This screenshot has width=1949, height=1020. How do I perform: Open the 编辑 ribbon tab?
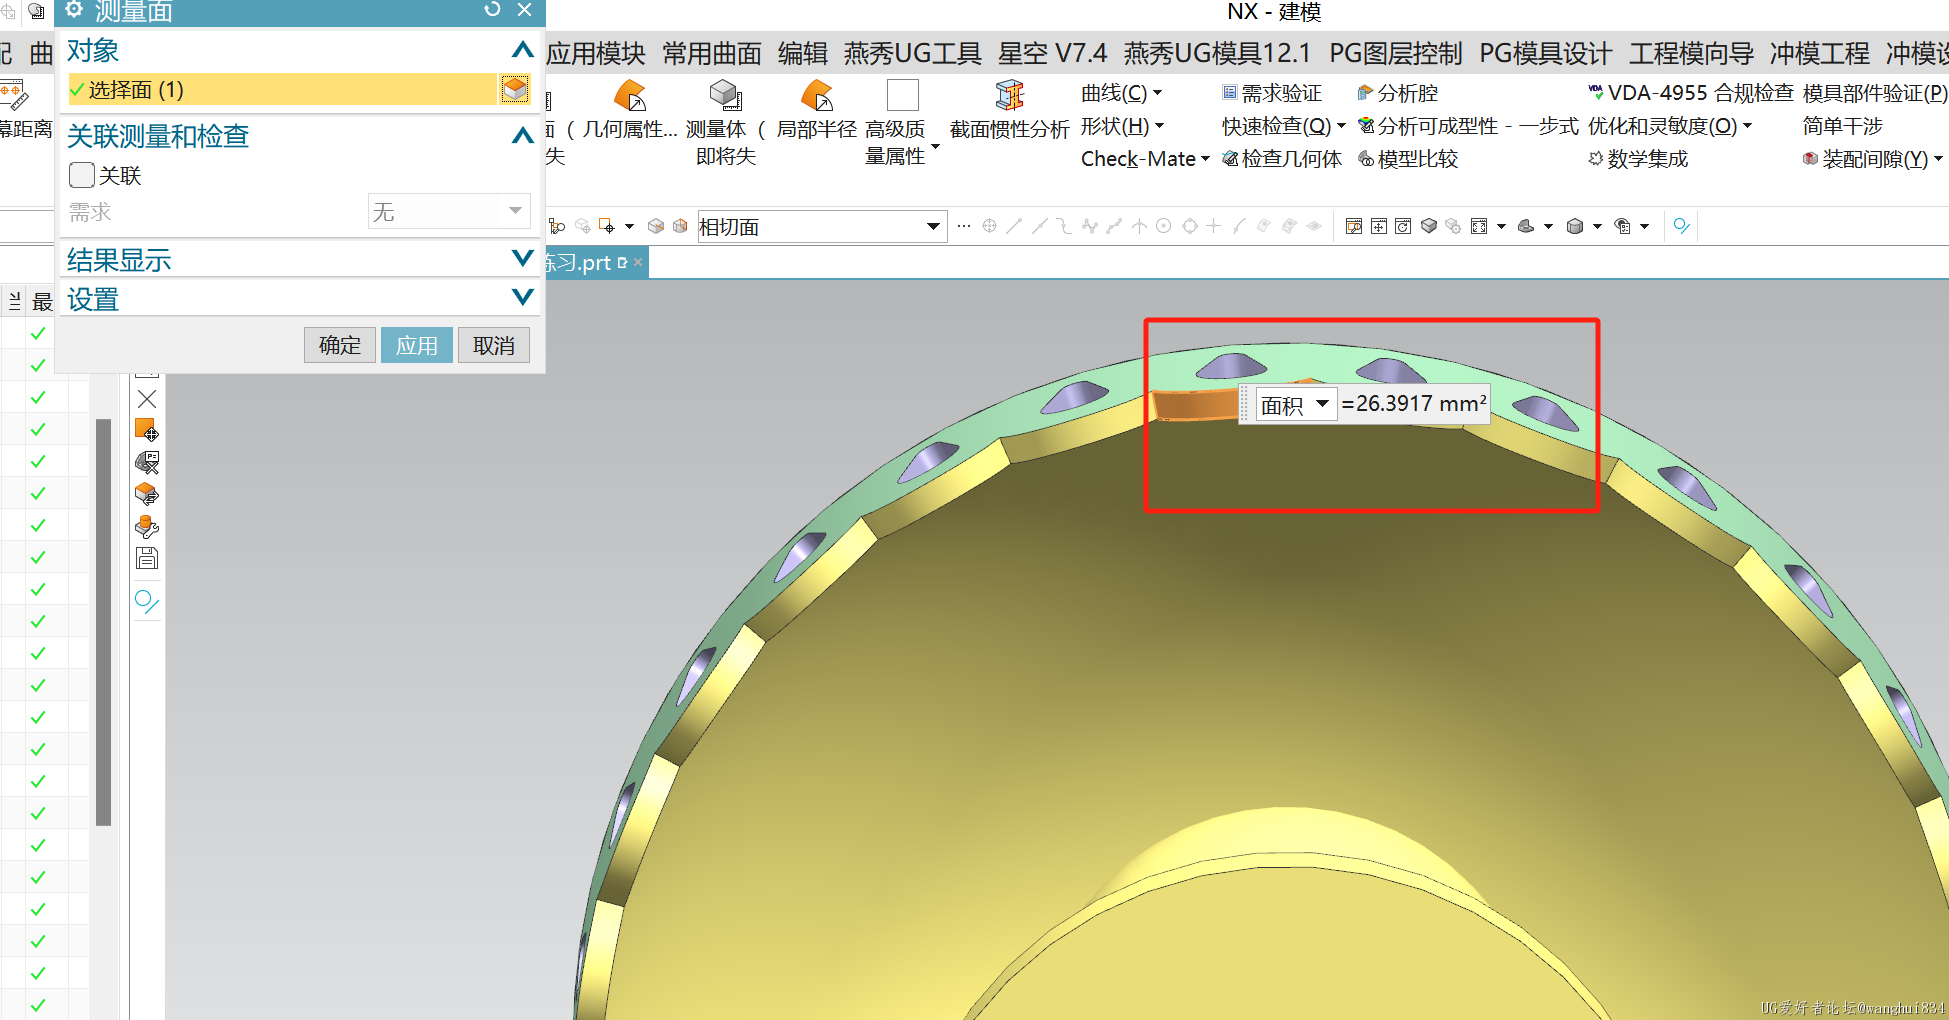tap(803, 53)
